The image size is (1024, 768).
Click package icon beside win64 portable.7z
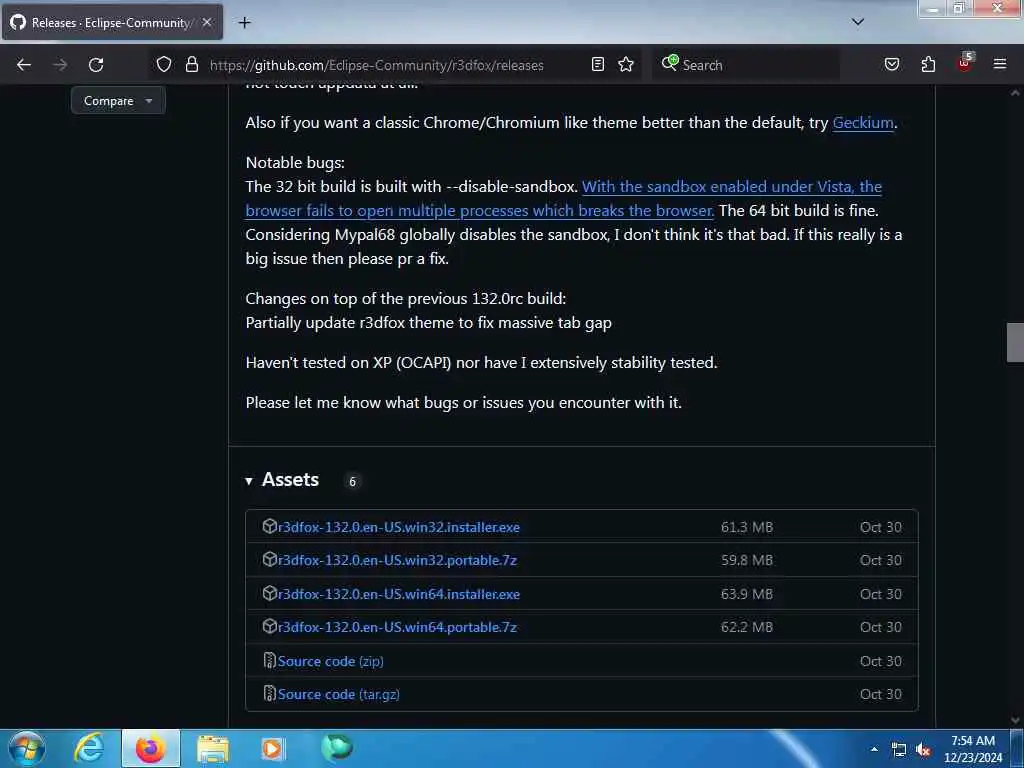tap(270, 626)
